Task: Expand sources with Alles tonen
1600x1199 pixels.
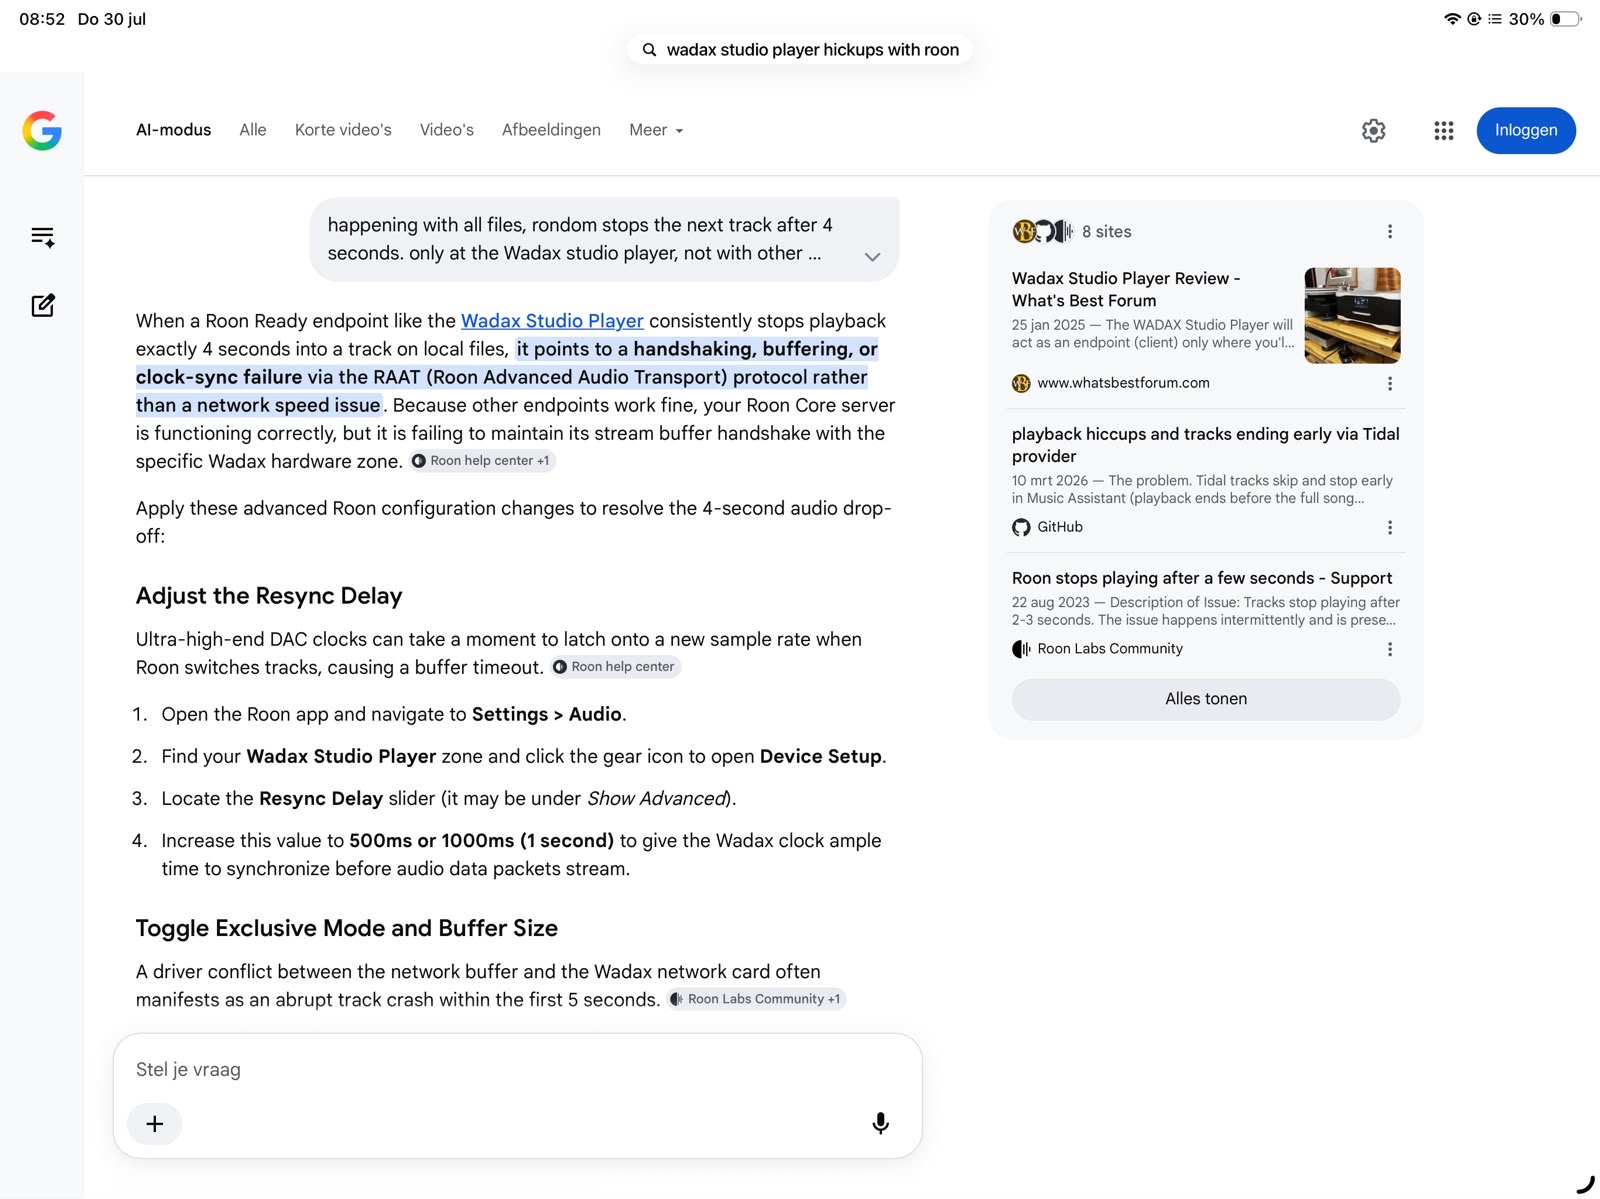Action: (x=1206, y=699)
